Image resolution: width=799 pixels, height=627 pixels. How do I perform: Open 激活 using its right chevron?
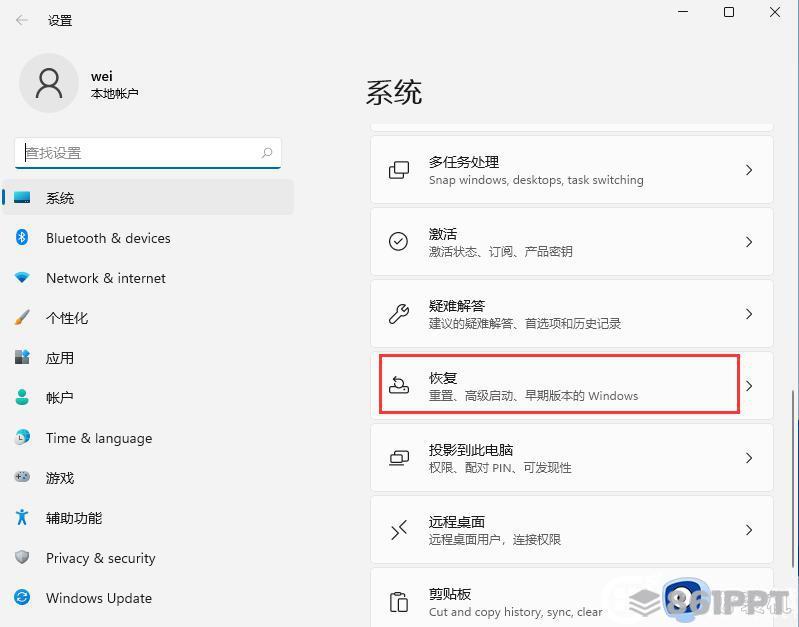pyautogui.click(x=749, y=242)
